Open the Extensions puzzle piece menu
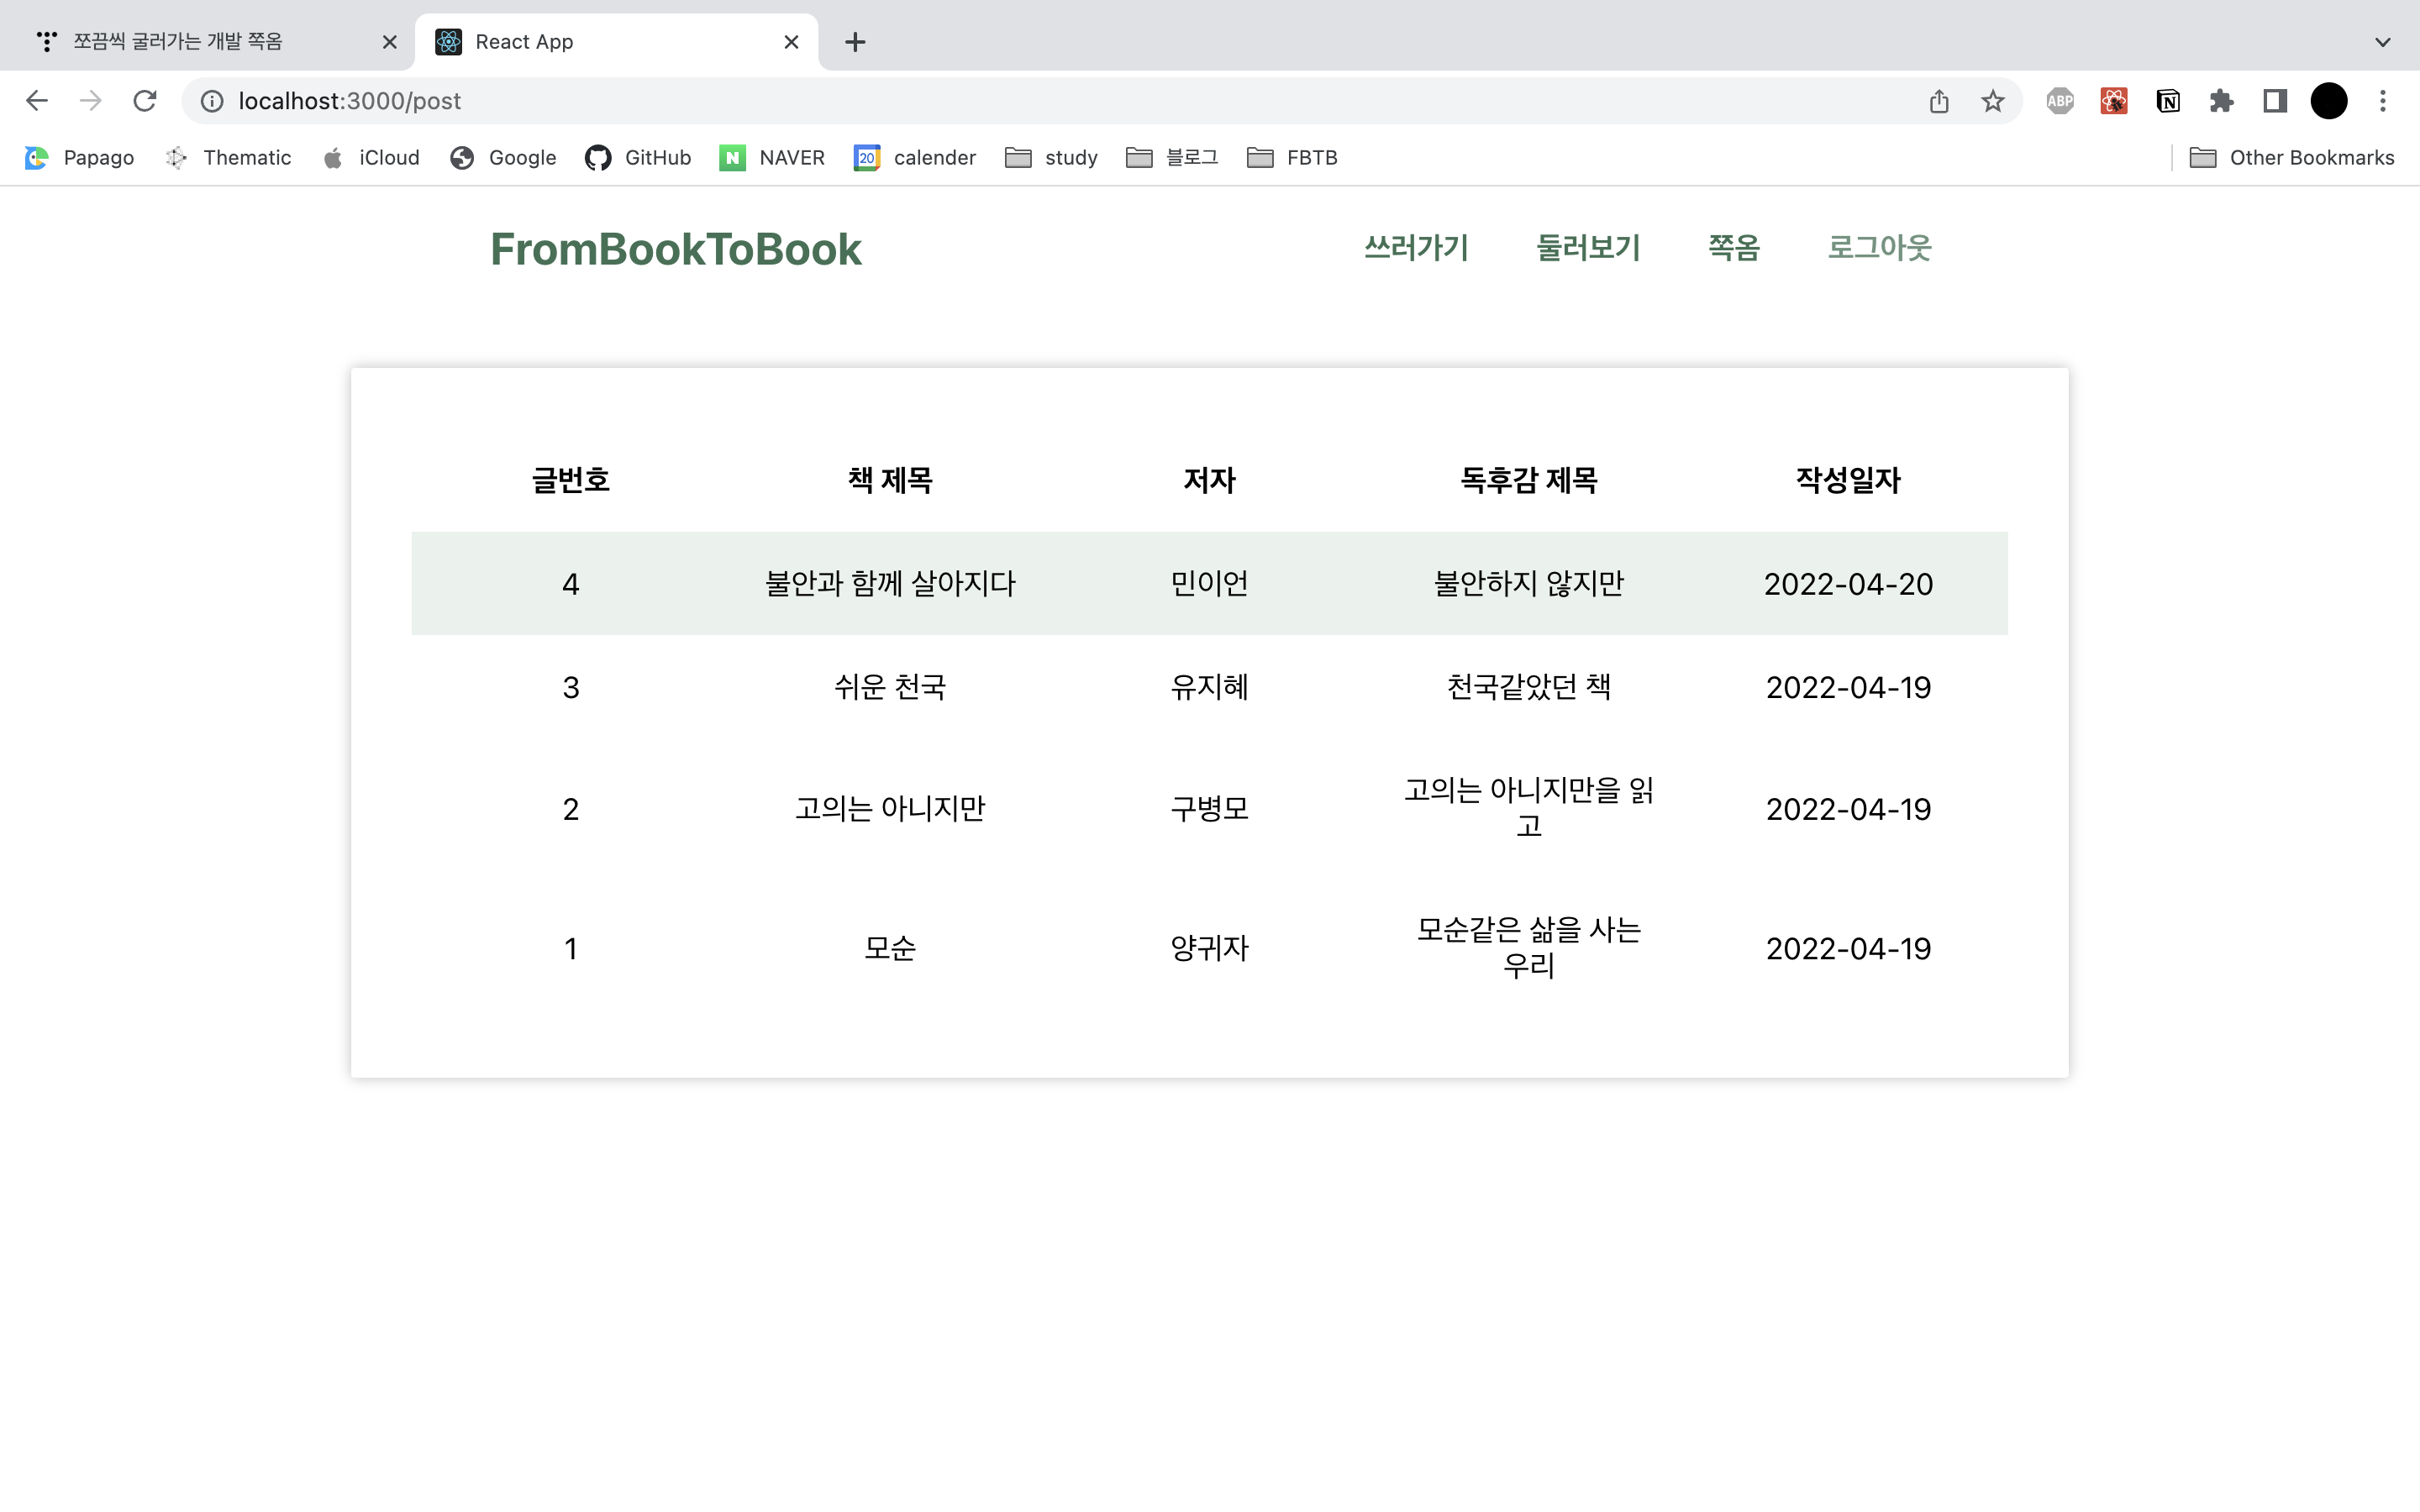2420x1512 pixels. [2221, 101]
